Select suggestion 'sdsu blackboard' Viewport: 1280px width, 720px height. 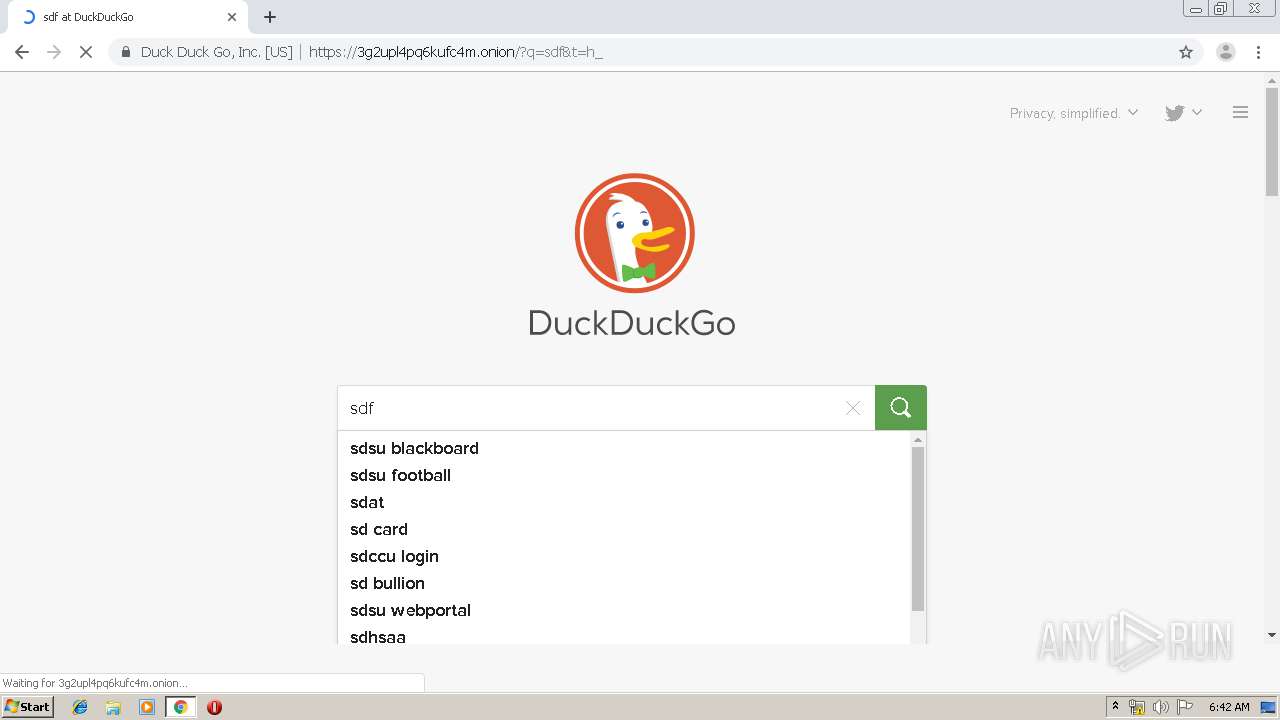pos(624,448)
